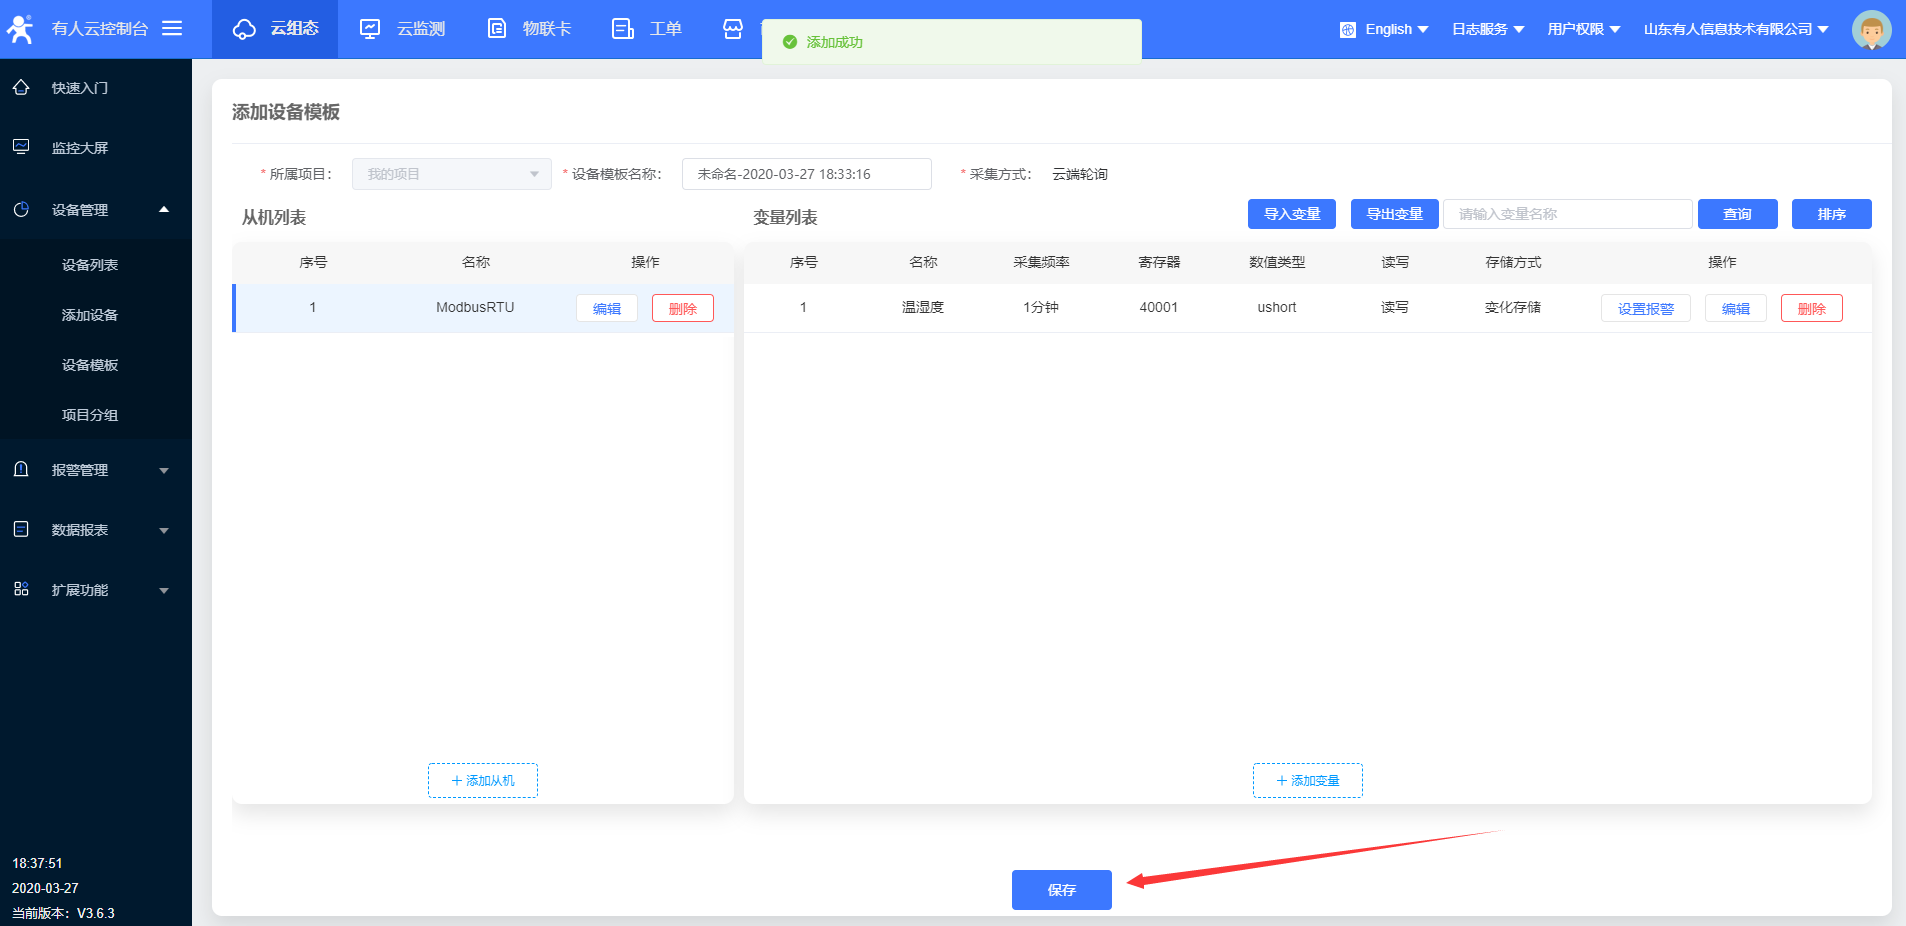The height and width of the screenshot is (926, 1906).
Task: Click the extended functions grid icon
Action: pos(21,589)
